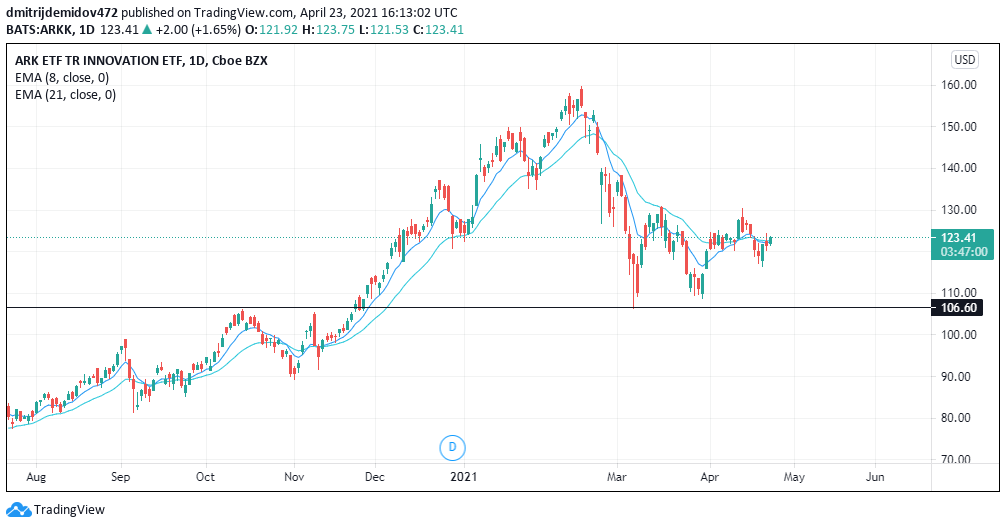Click the EMA (8, close, 0) indicator label
The height and width of the screenshot is (528, 1006).
(62, 78)
